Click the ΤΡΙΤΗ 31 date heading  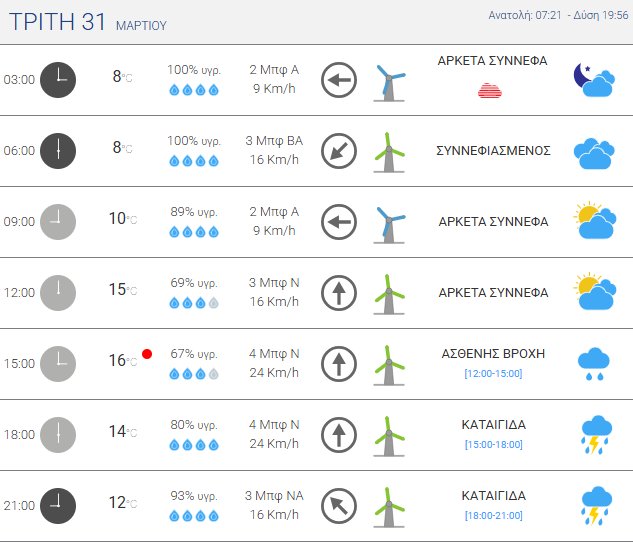tap(56, 20)
